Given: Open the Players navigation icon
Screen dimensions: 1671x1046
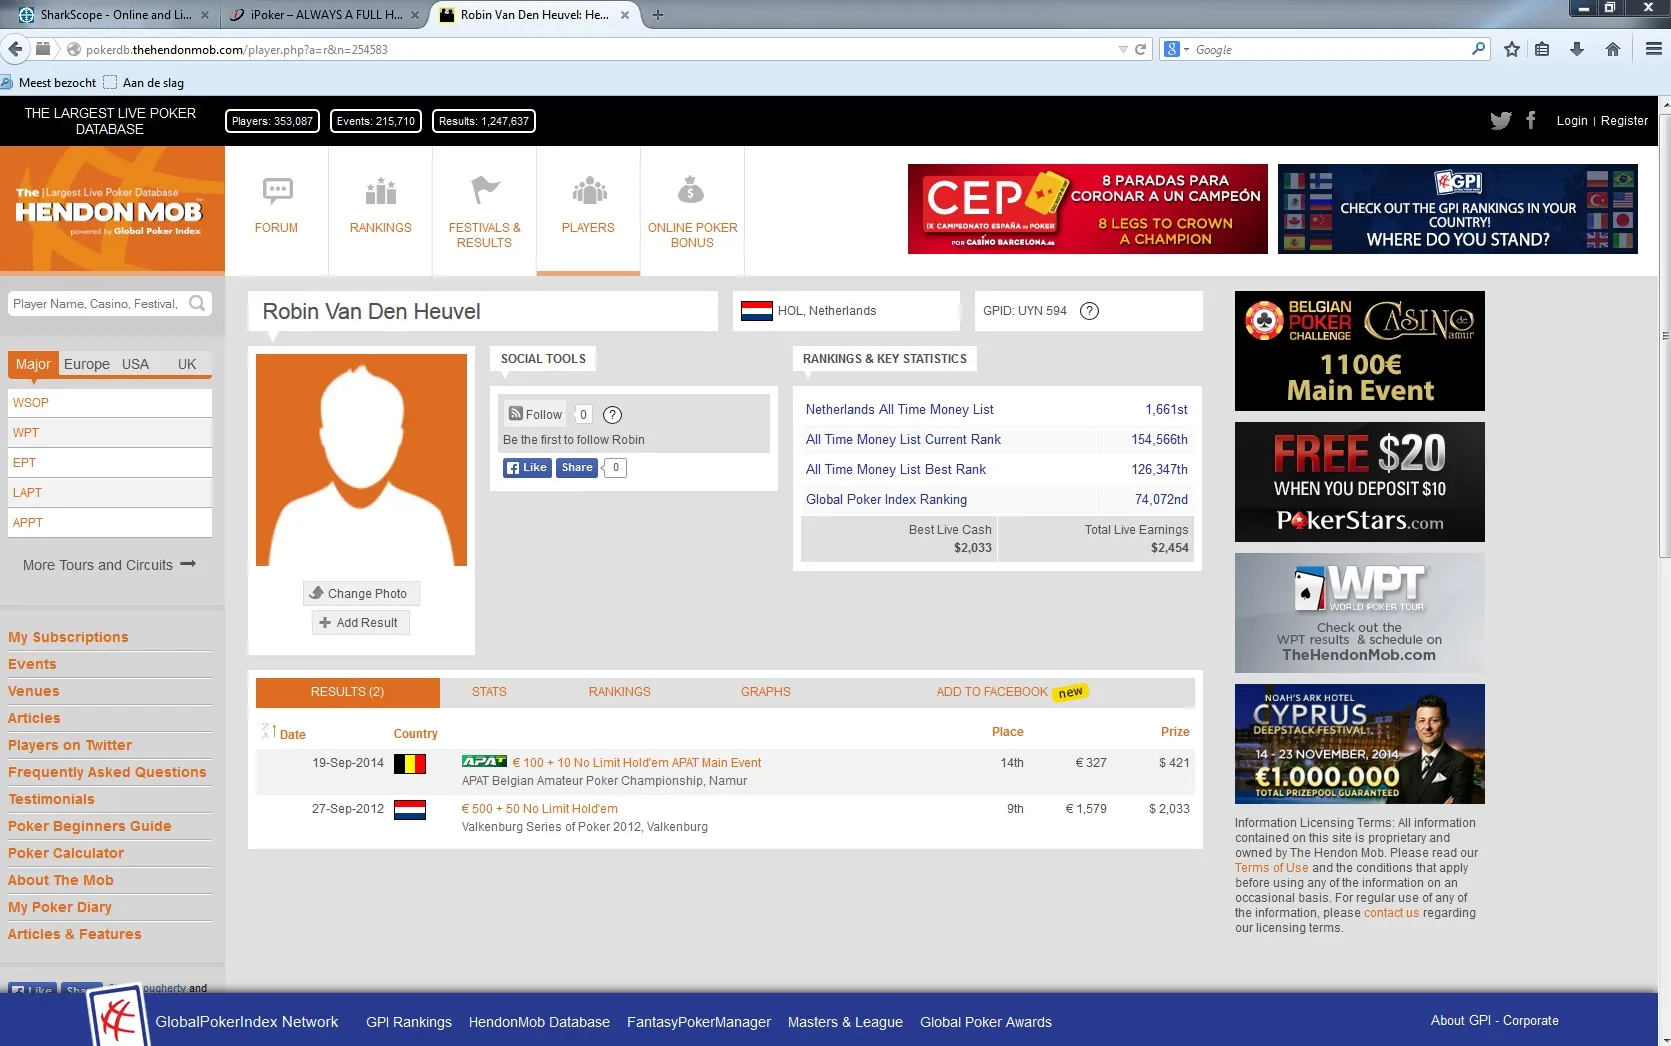Looking at the screenshot, I should 589,189.
